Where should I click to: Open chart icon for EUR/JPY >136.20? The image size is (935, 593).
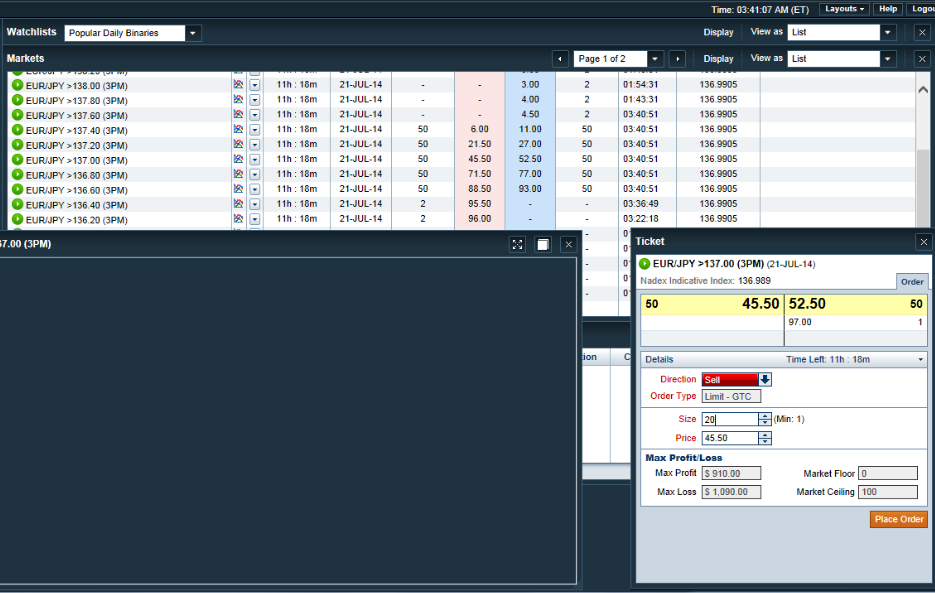(239, 219)
